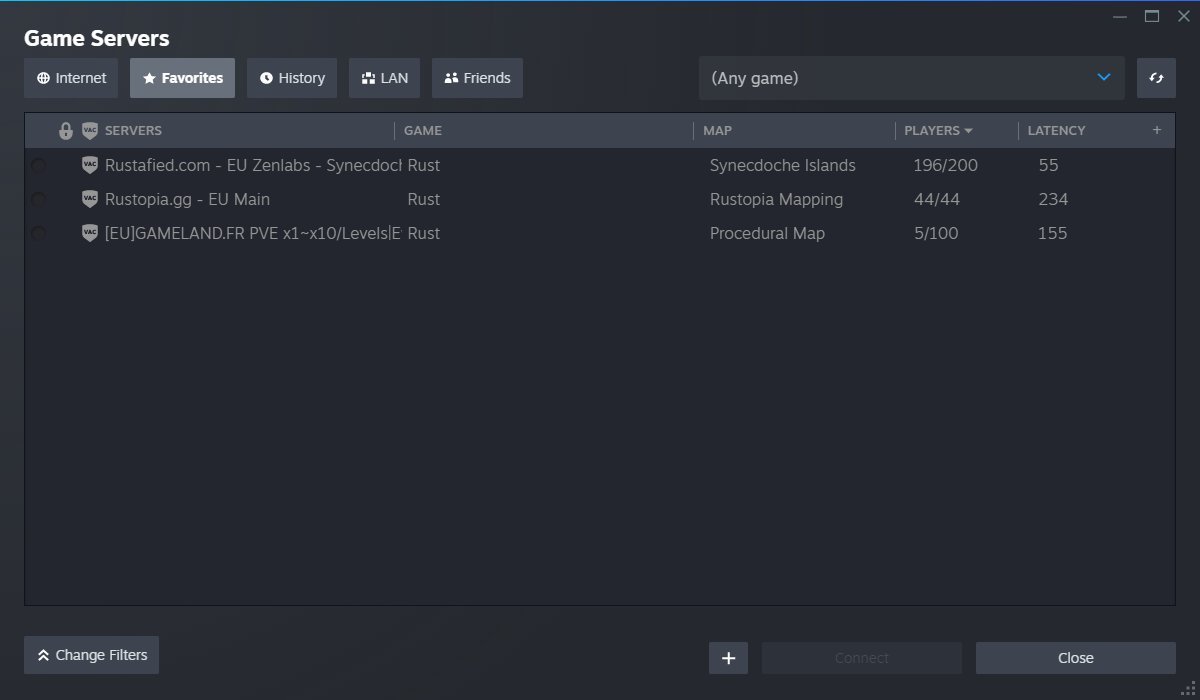Click the add server plus button
The height and width of the screenshot is (700, 1200).
pos(728,658)
